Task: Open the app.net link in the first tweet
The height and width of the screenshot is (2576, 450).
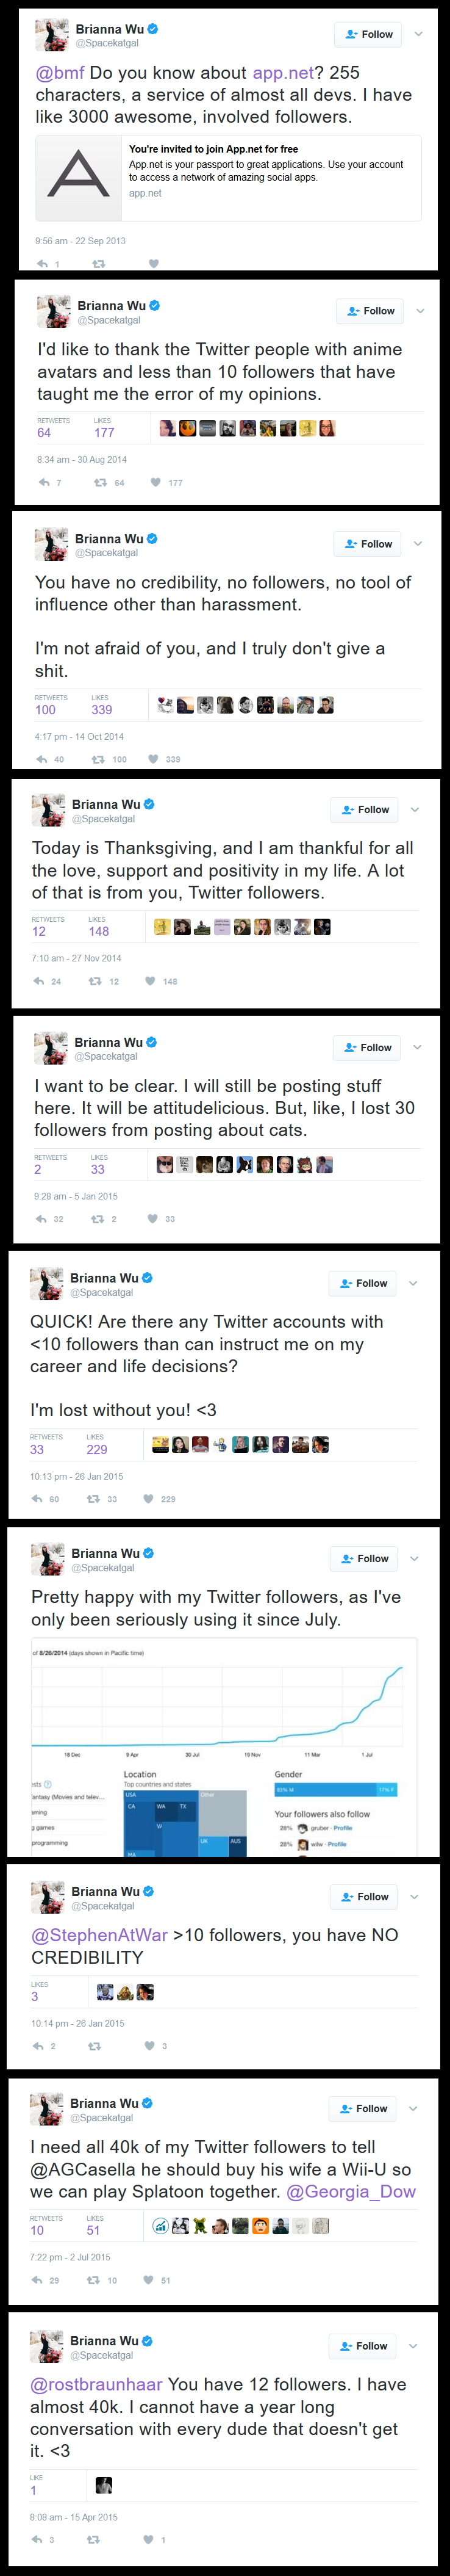Action: tap(283, 73)
